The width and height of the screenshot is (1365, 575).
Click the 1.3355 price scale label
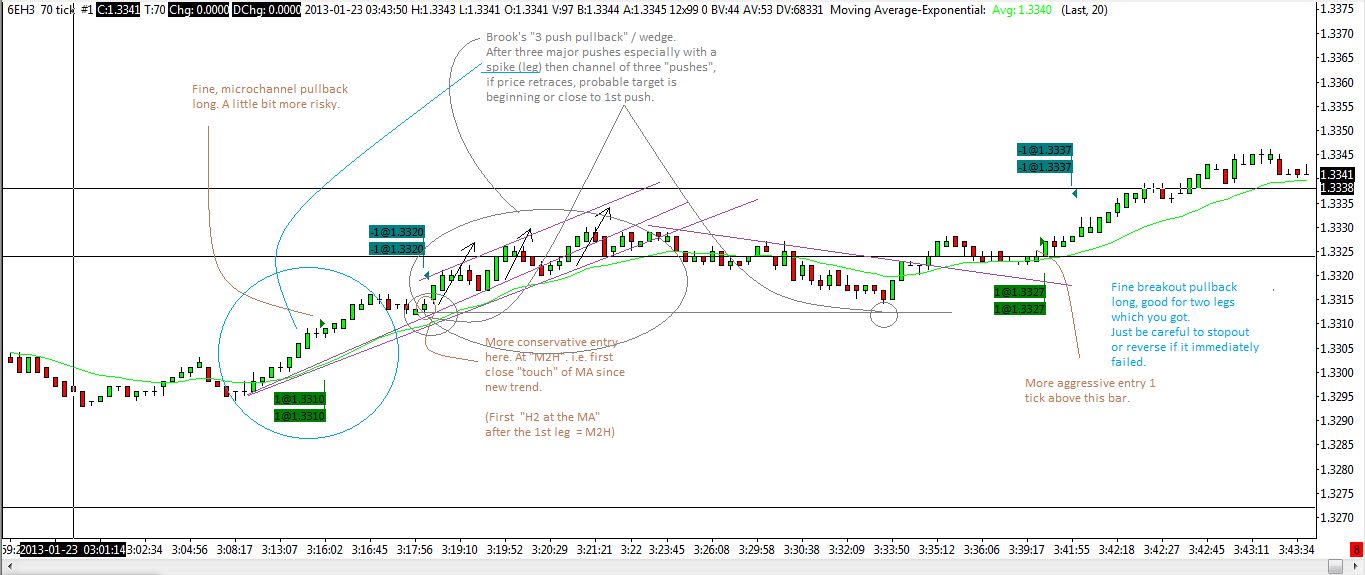click(x=1338, y=106)
